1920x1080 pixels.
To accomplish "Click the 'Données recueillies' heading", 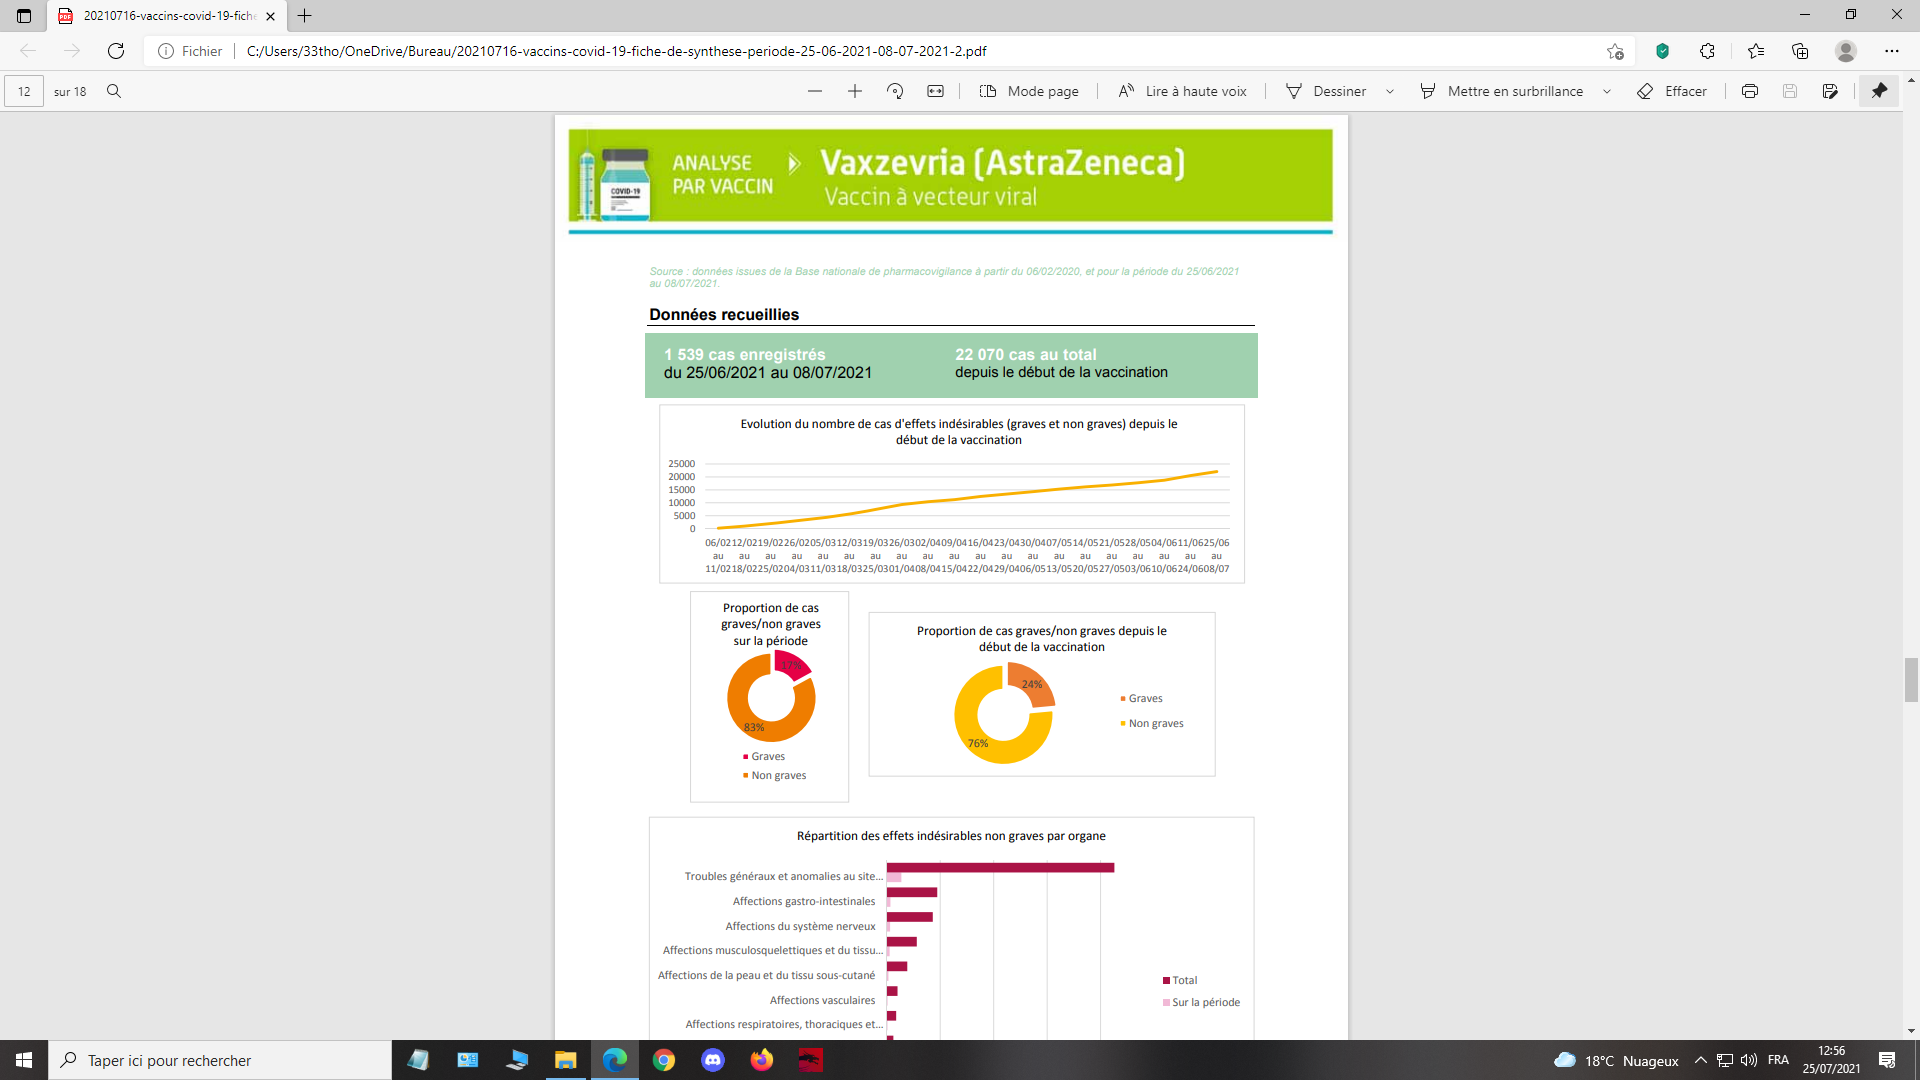I will (724, 314).
